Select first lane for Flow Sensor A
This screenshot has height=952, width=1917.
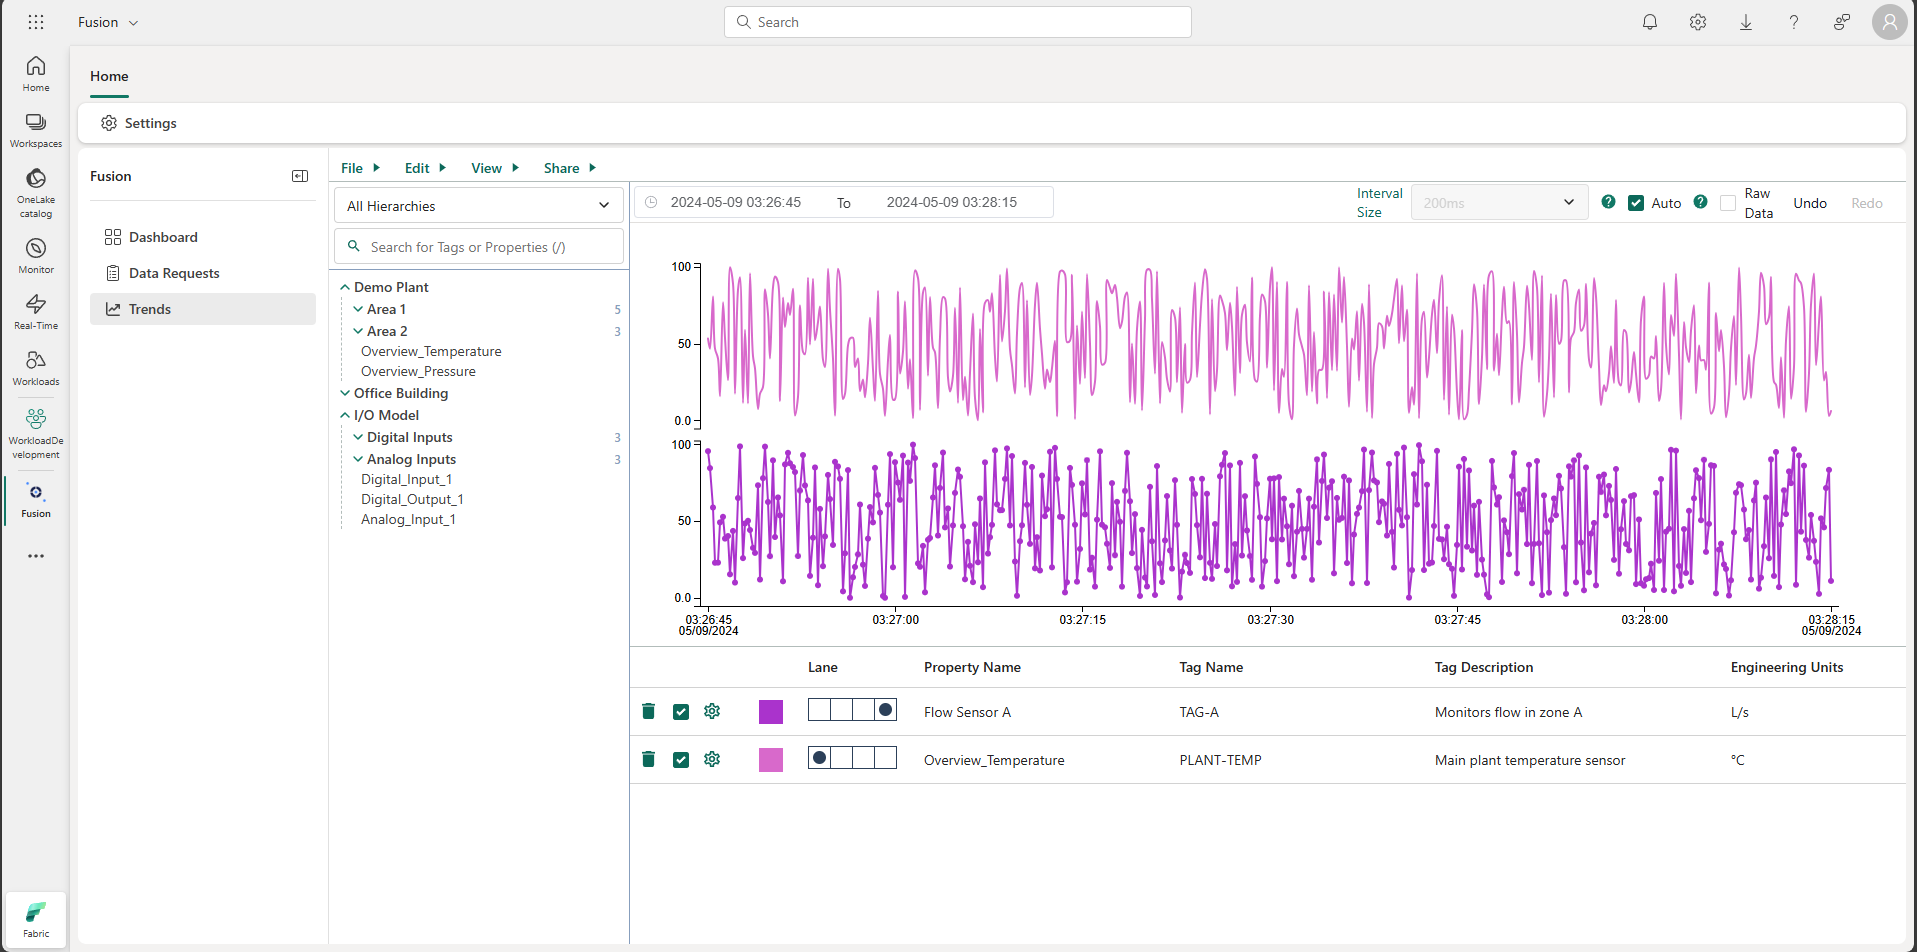click(819, 710)
